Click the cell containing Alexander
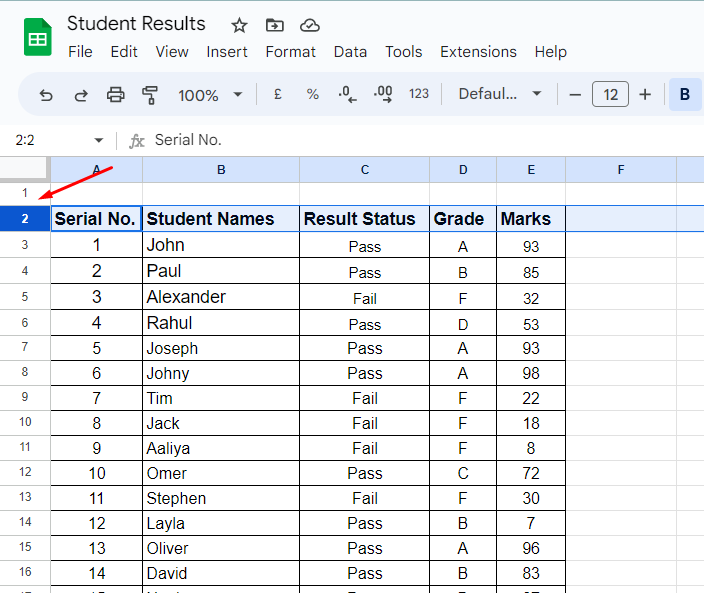The width and height of the screenshot is (704, 593). click(221, 297)
